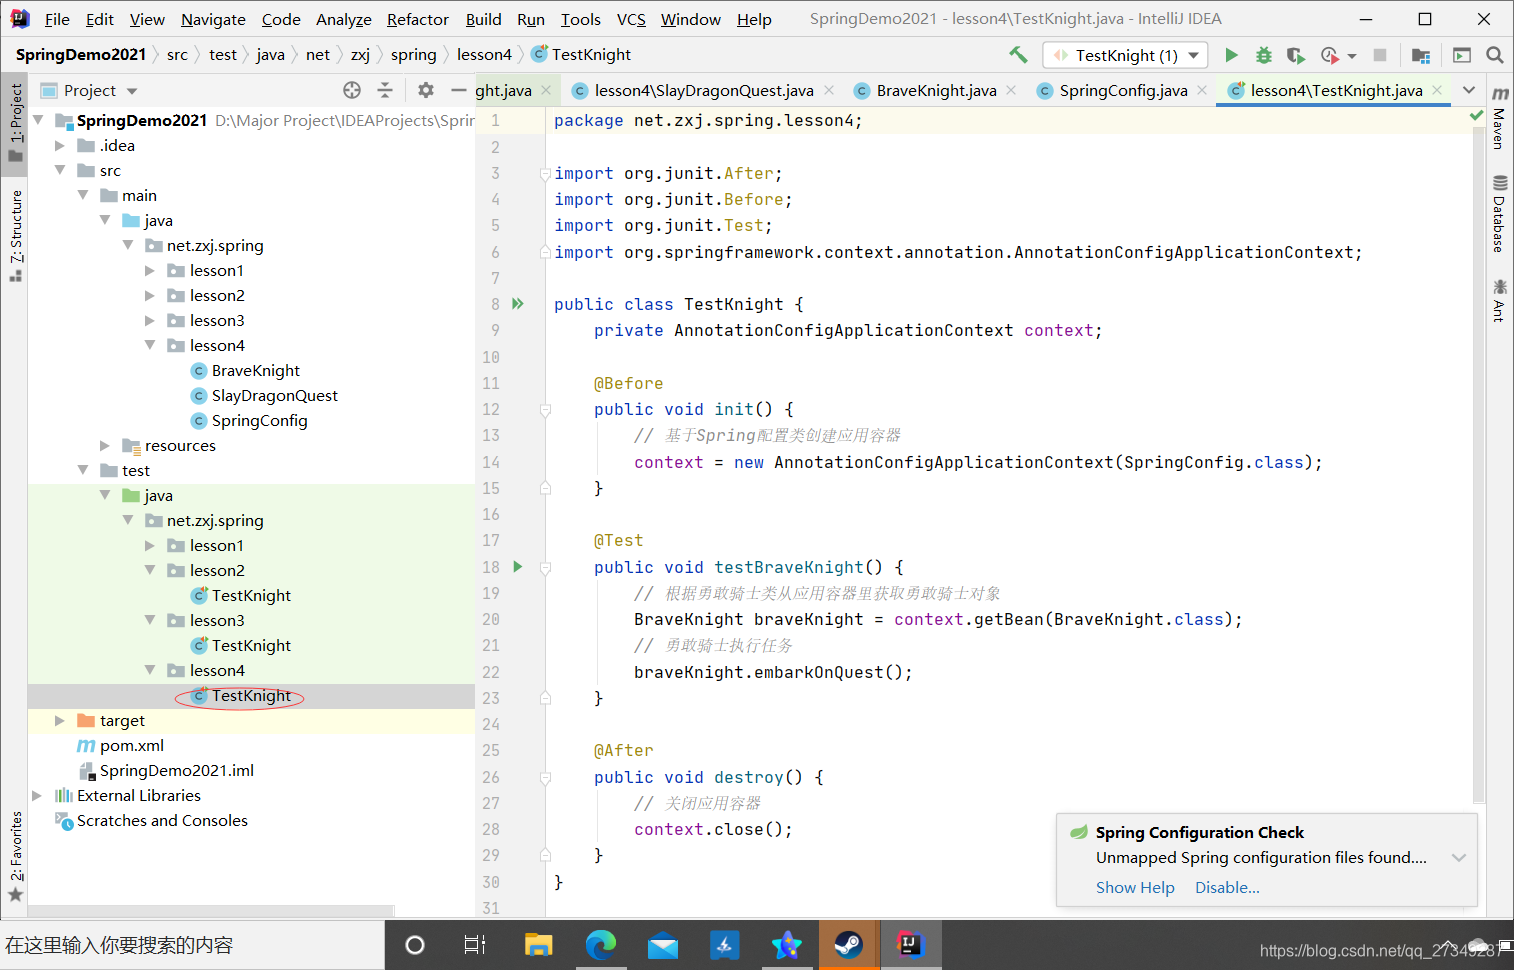Open the Maven tool window
Screen dimensions: 1514x970
click(1499, 118)
